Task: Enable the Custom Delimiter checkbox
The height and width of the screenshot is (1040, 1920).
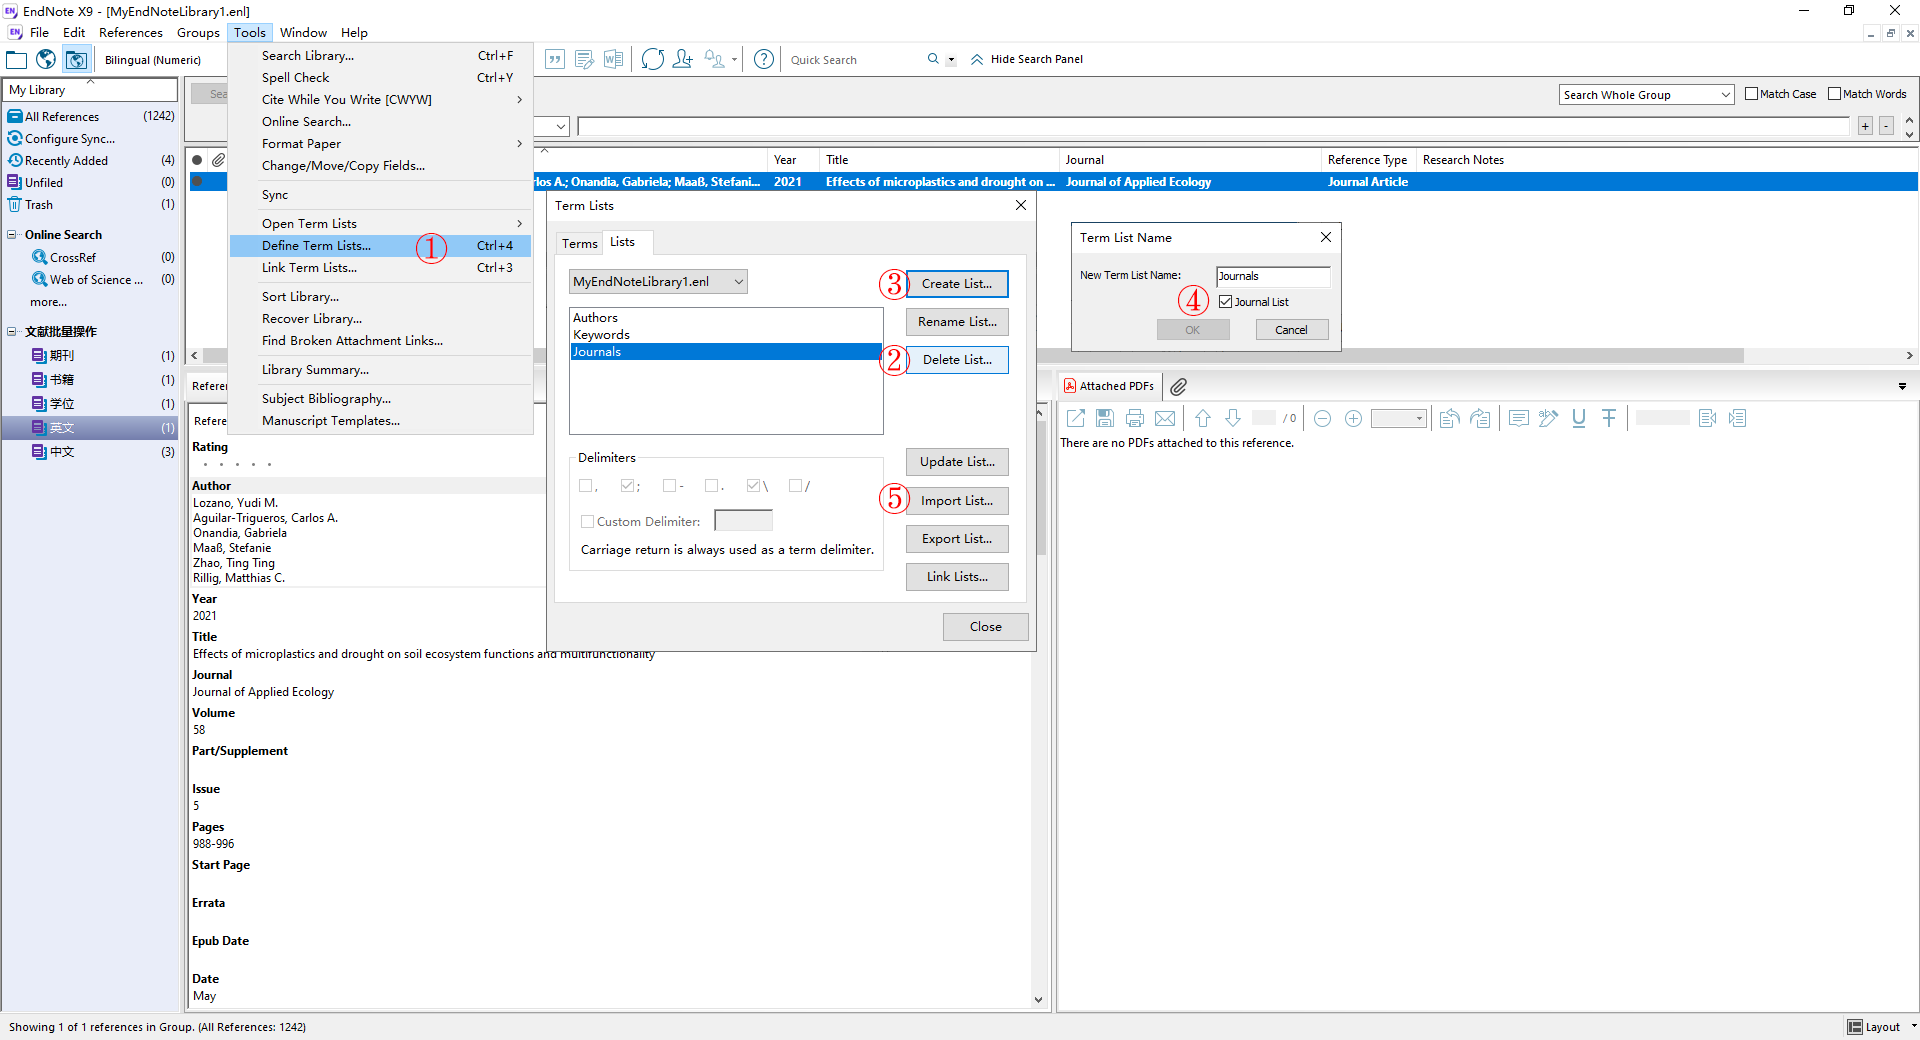Action: click(x=587, y=522)
